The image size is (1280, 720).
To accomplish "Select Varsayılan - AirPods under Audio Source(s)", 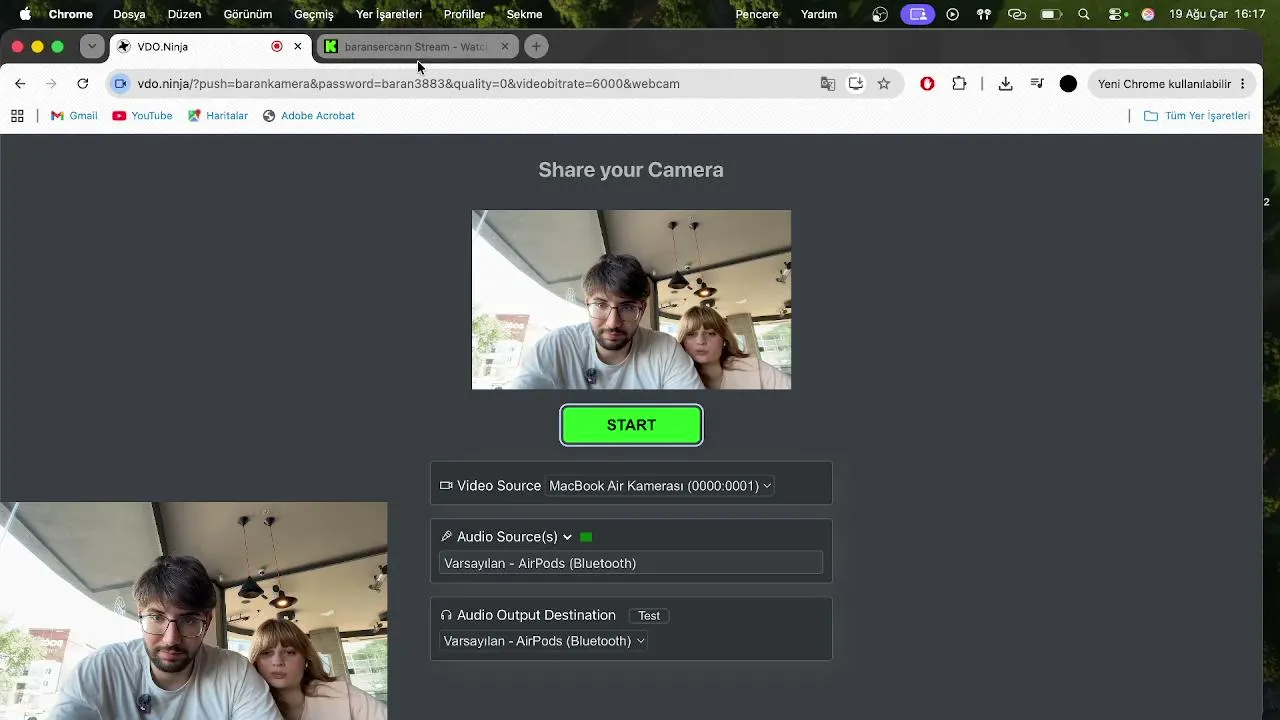I will 631,563.
